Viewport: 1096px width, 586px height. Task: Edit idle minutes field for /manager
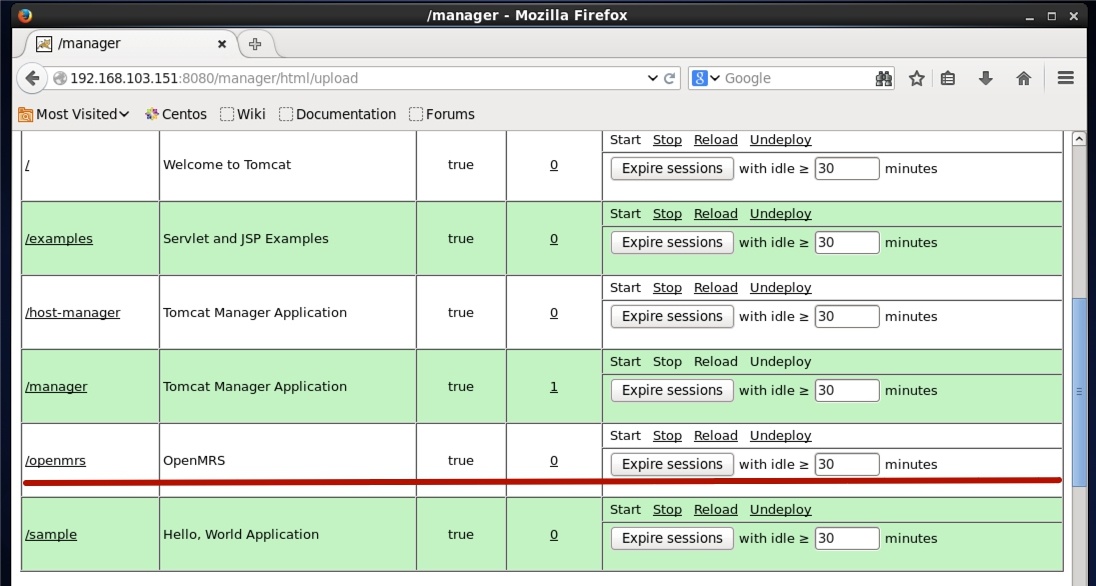[x=846, y=390]
